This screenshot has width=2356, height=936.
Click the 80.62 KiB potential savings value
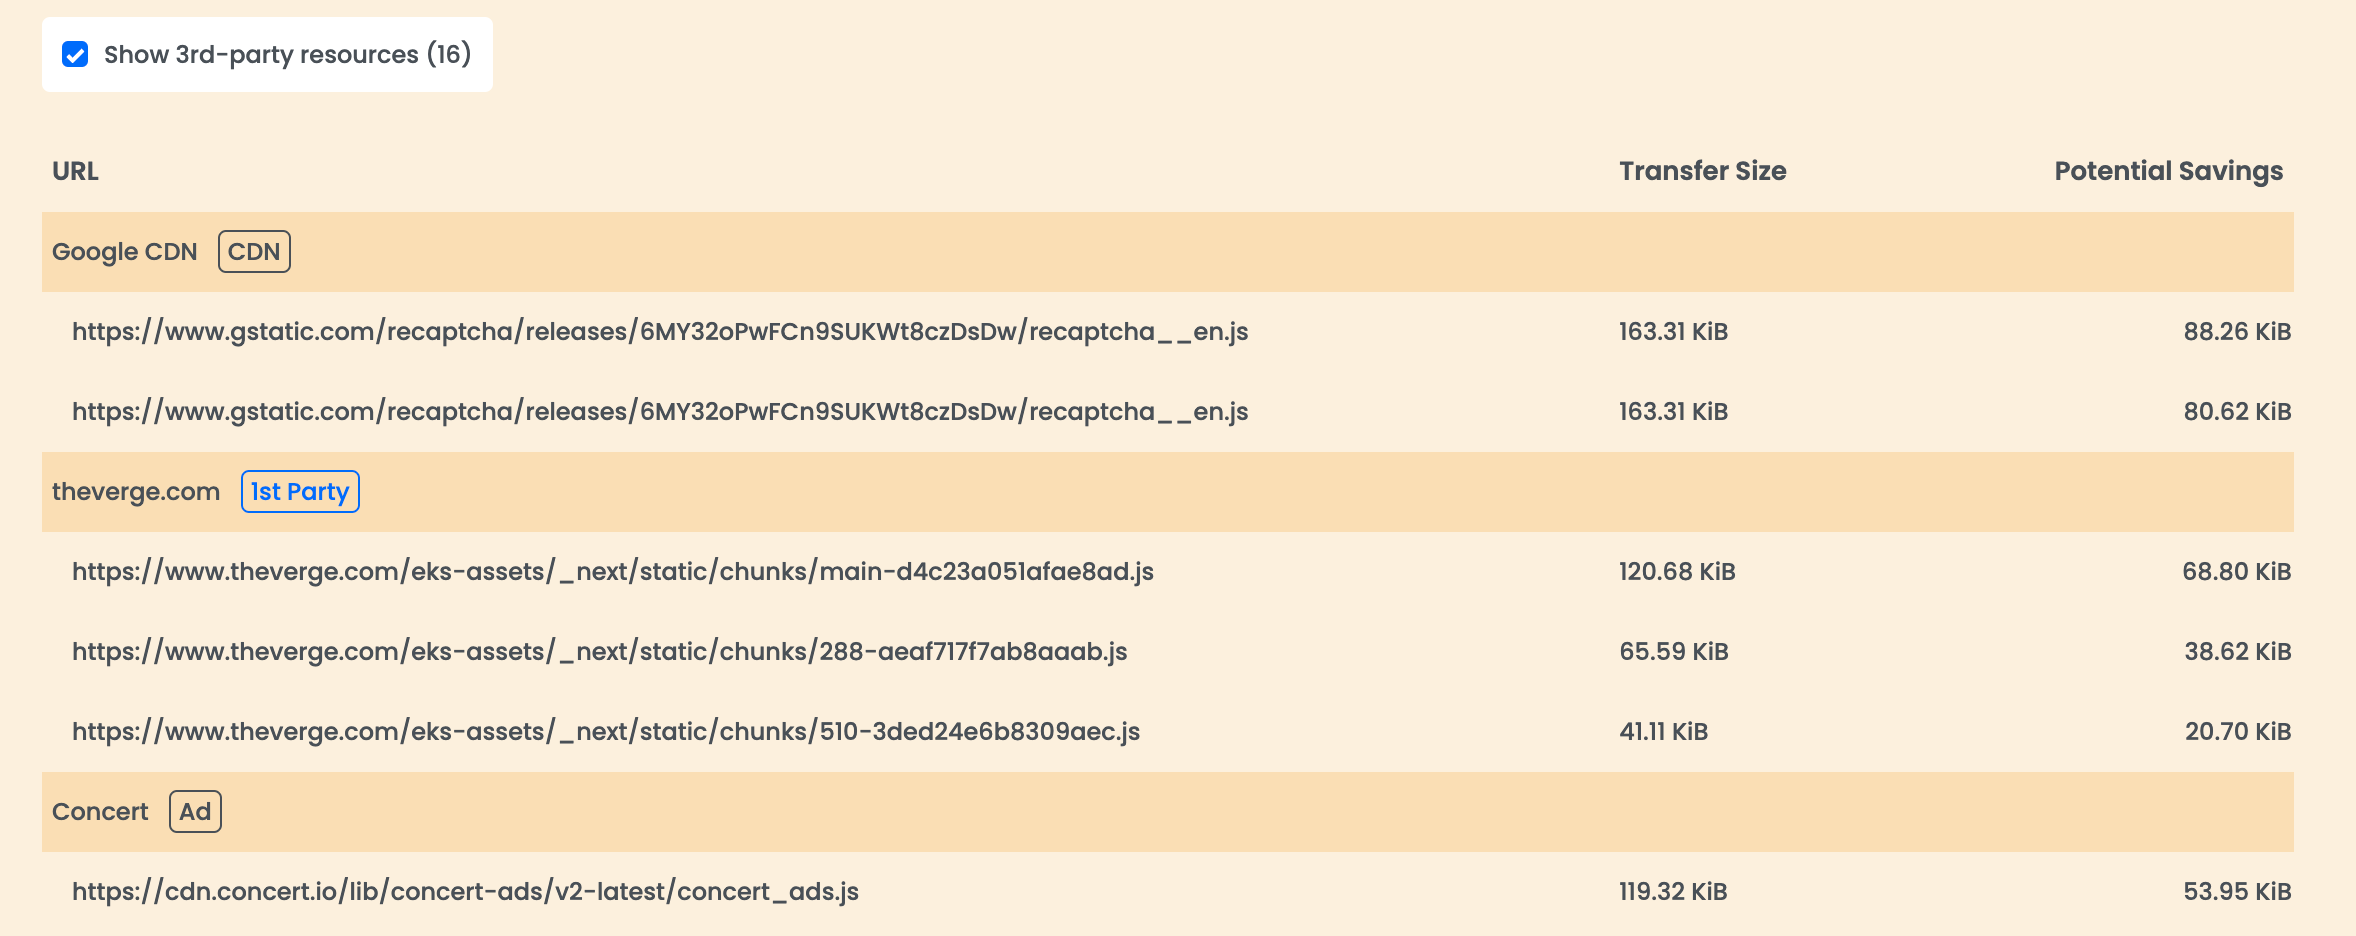click(2237, 412)
